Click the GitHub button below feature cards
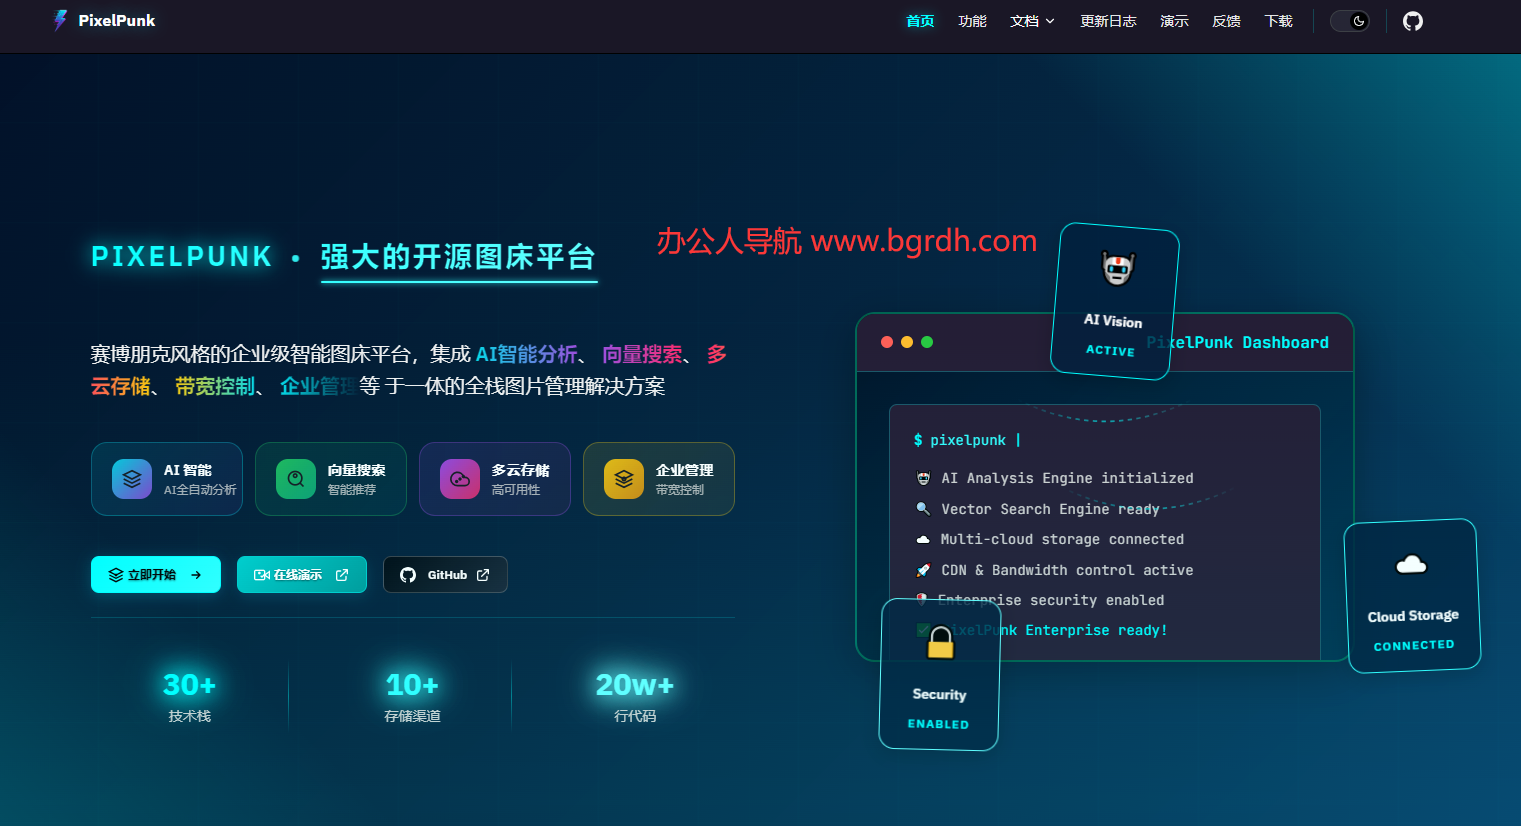 pyautogui.click(x=445, y=575)
